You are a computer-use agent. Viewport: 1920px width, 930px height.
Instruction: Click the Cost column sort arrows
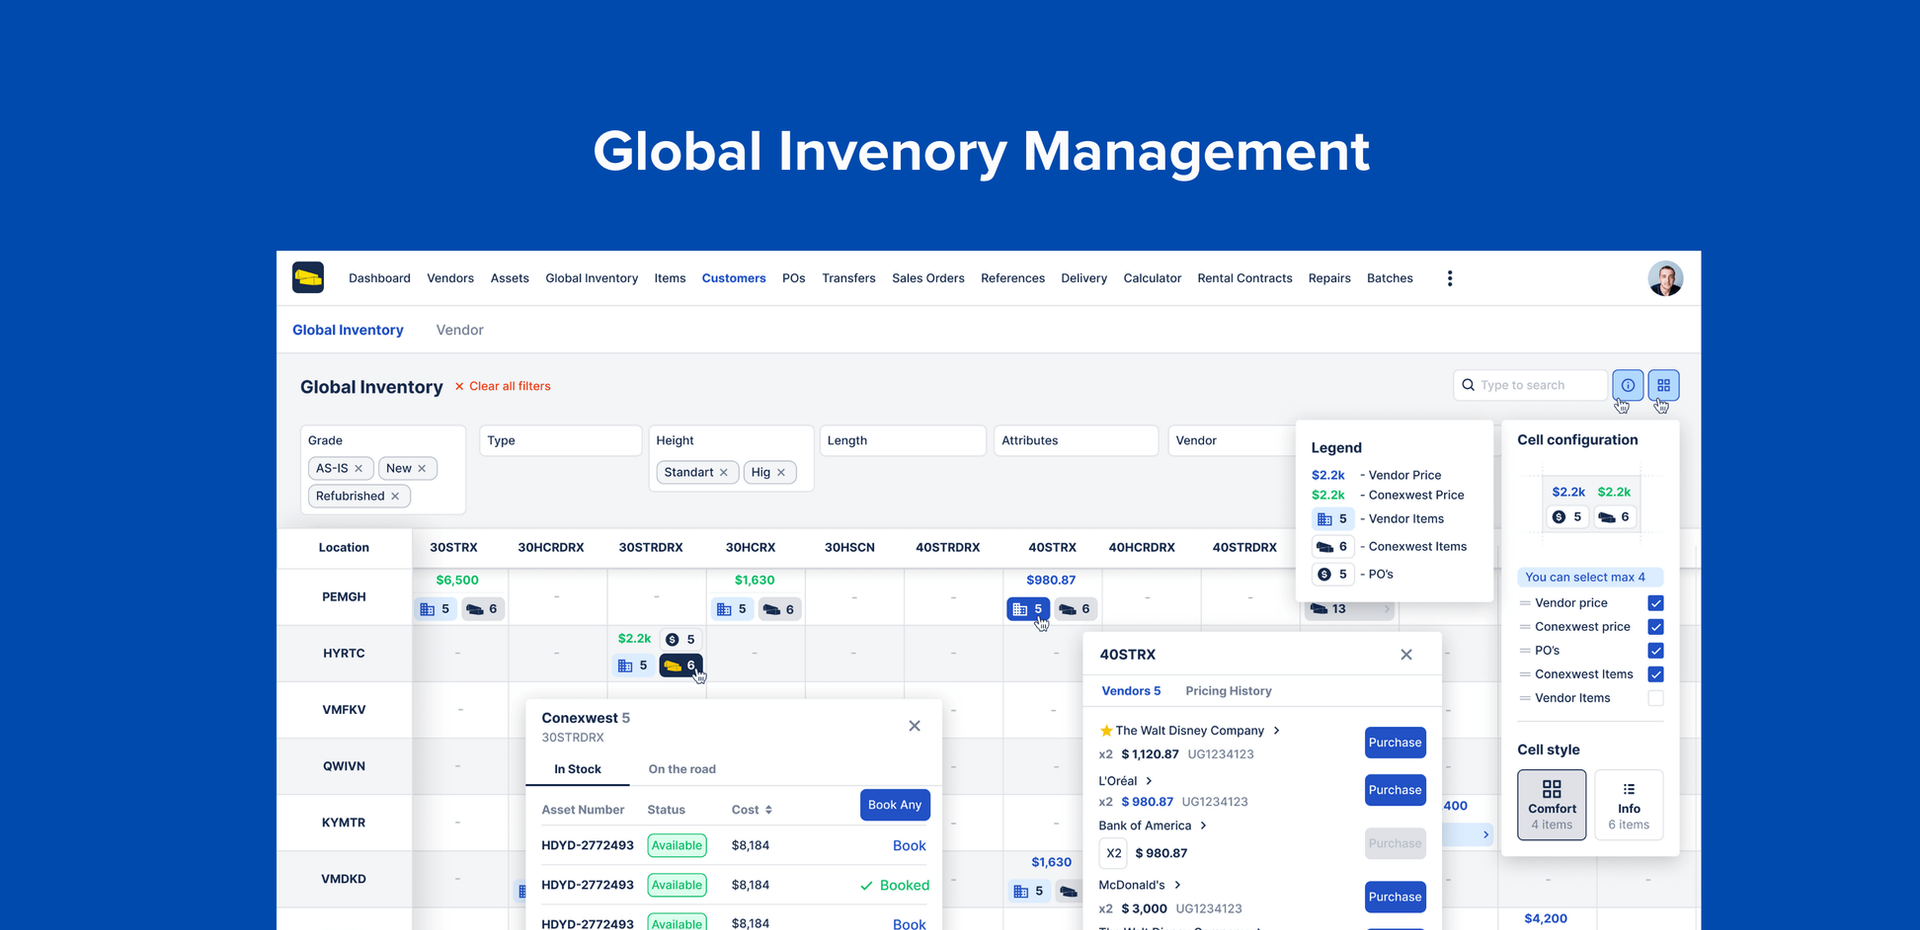(768, 810)
